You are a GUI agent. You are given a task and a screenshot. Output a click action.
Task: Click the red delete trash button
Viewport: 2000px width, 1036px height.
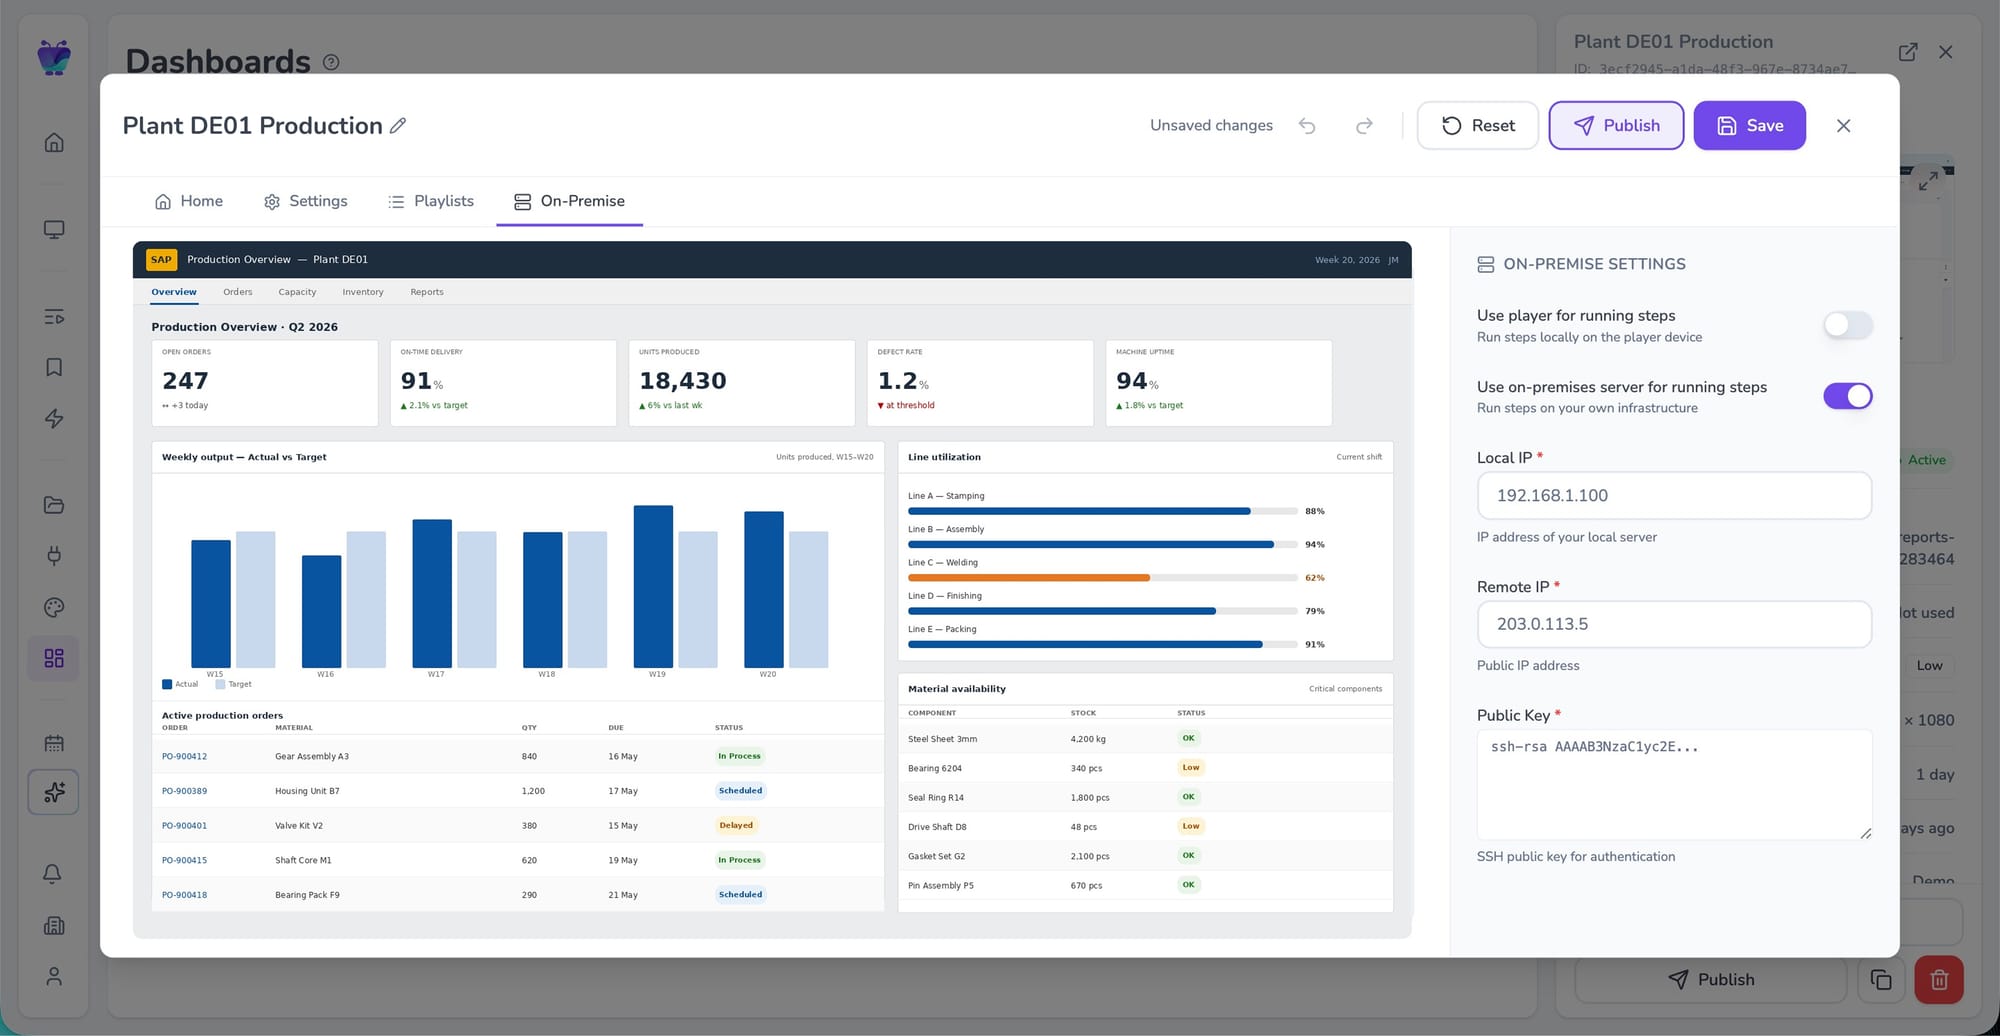pos(1939,980)
